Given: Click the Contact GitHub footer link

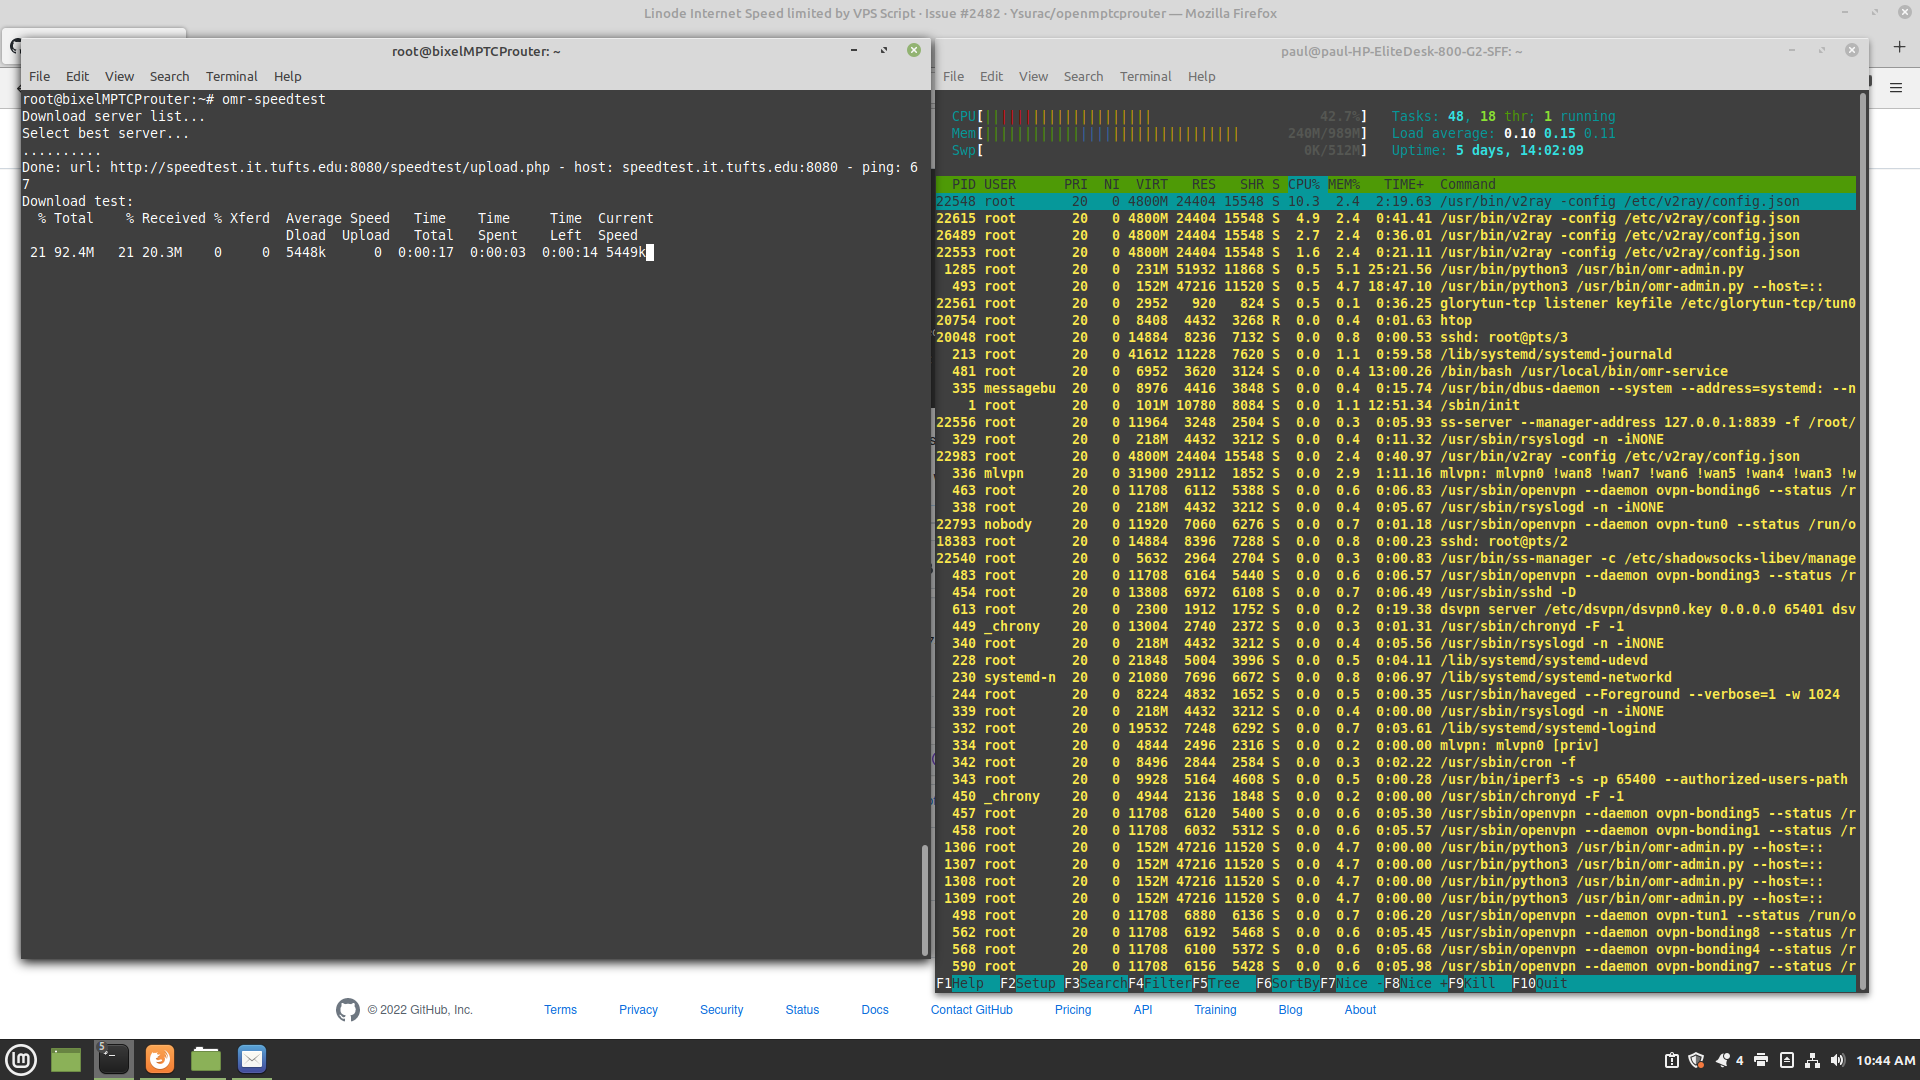Looking at the screenshot, I should click(971, 1010).
